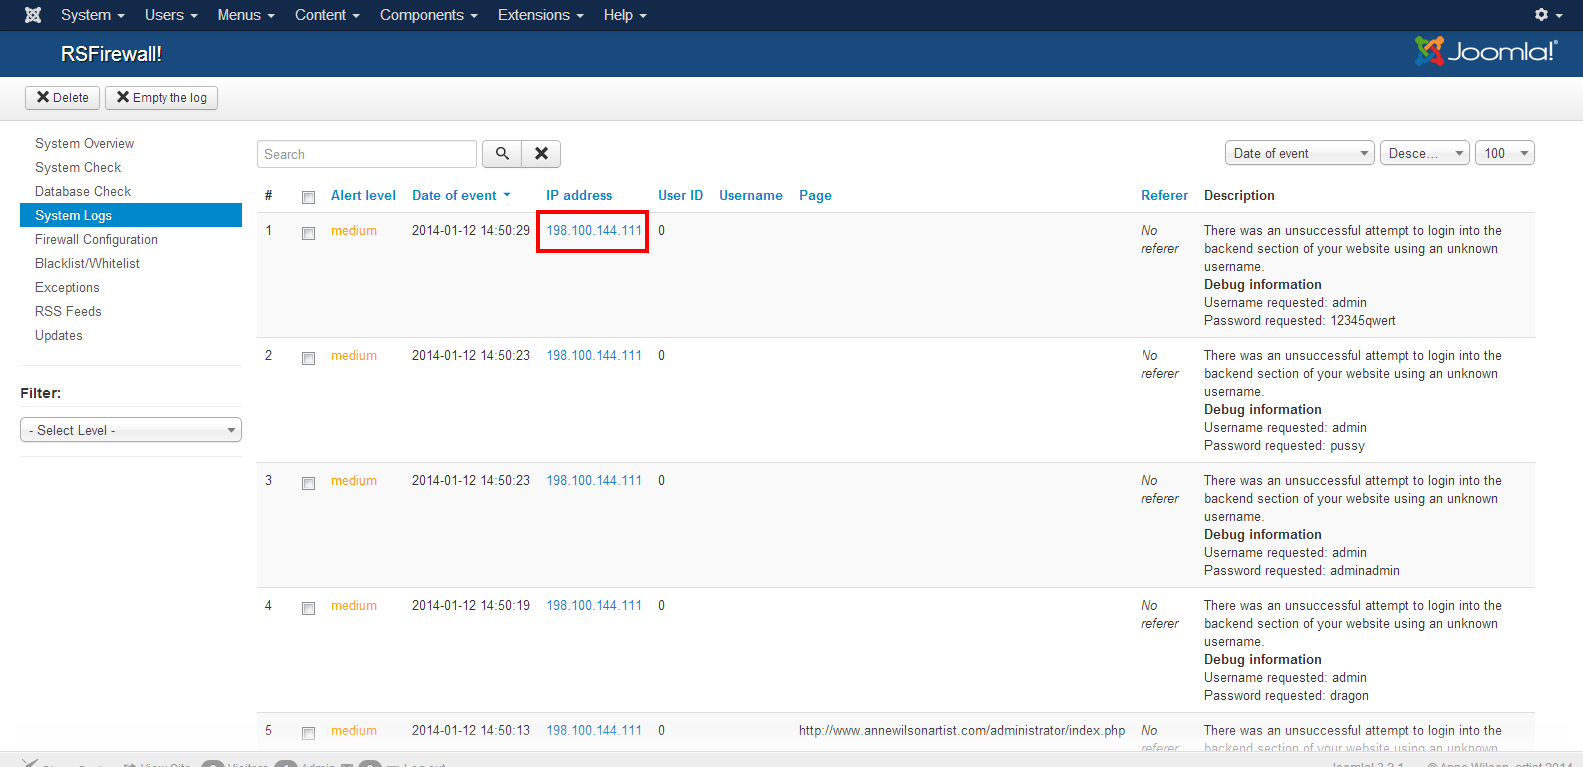Viewport: 1583px width, 767px height.
Task: Select System Logs in sidebar
Action: pyautogui.click(x=131, y=215)
